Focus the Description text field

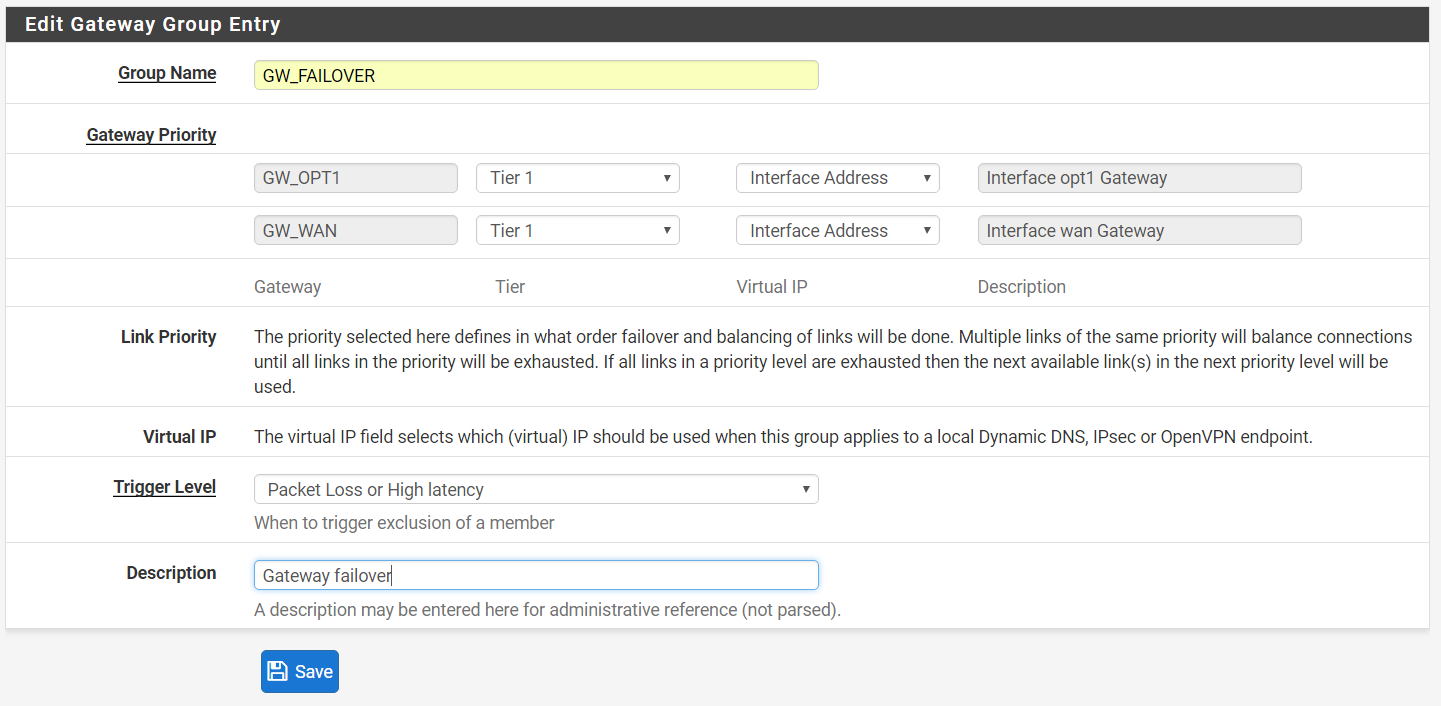(536, 575)
